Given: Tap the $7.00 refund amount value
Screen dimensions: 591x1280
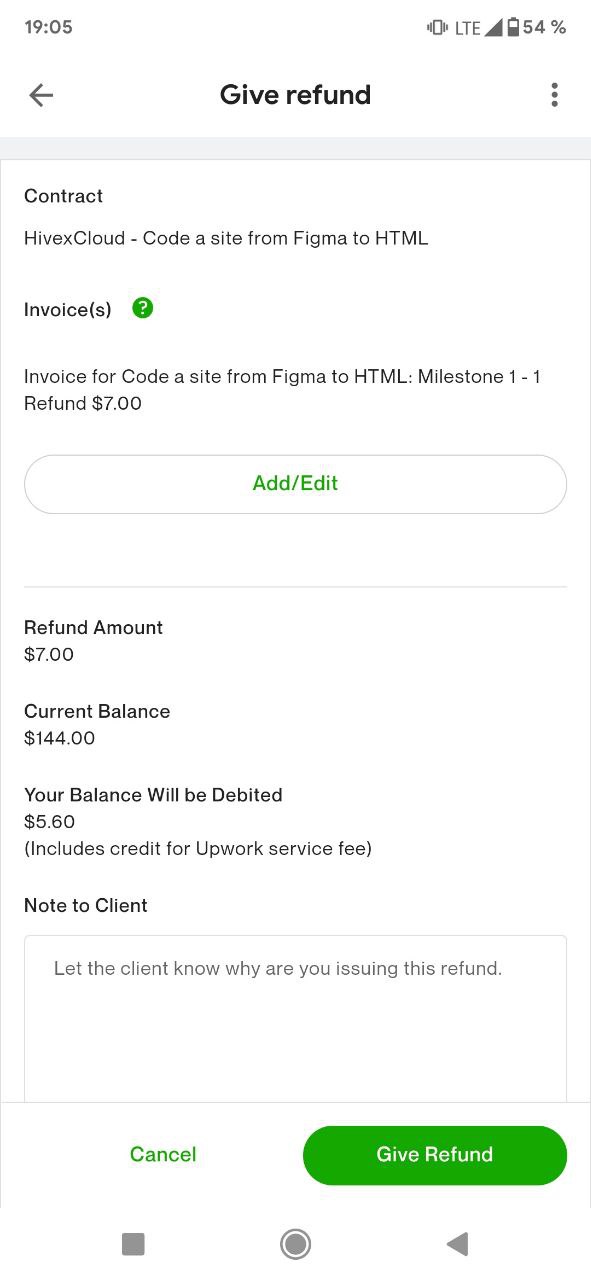Looking at the screenshot, I should point(49,655).
